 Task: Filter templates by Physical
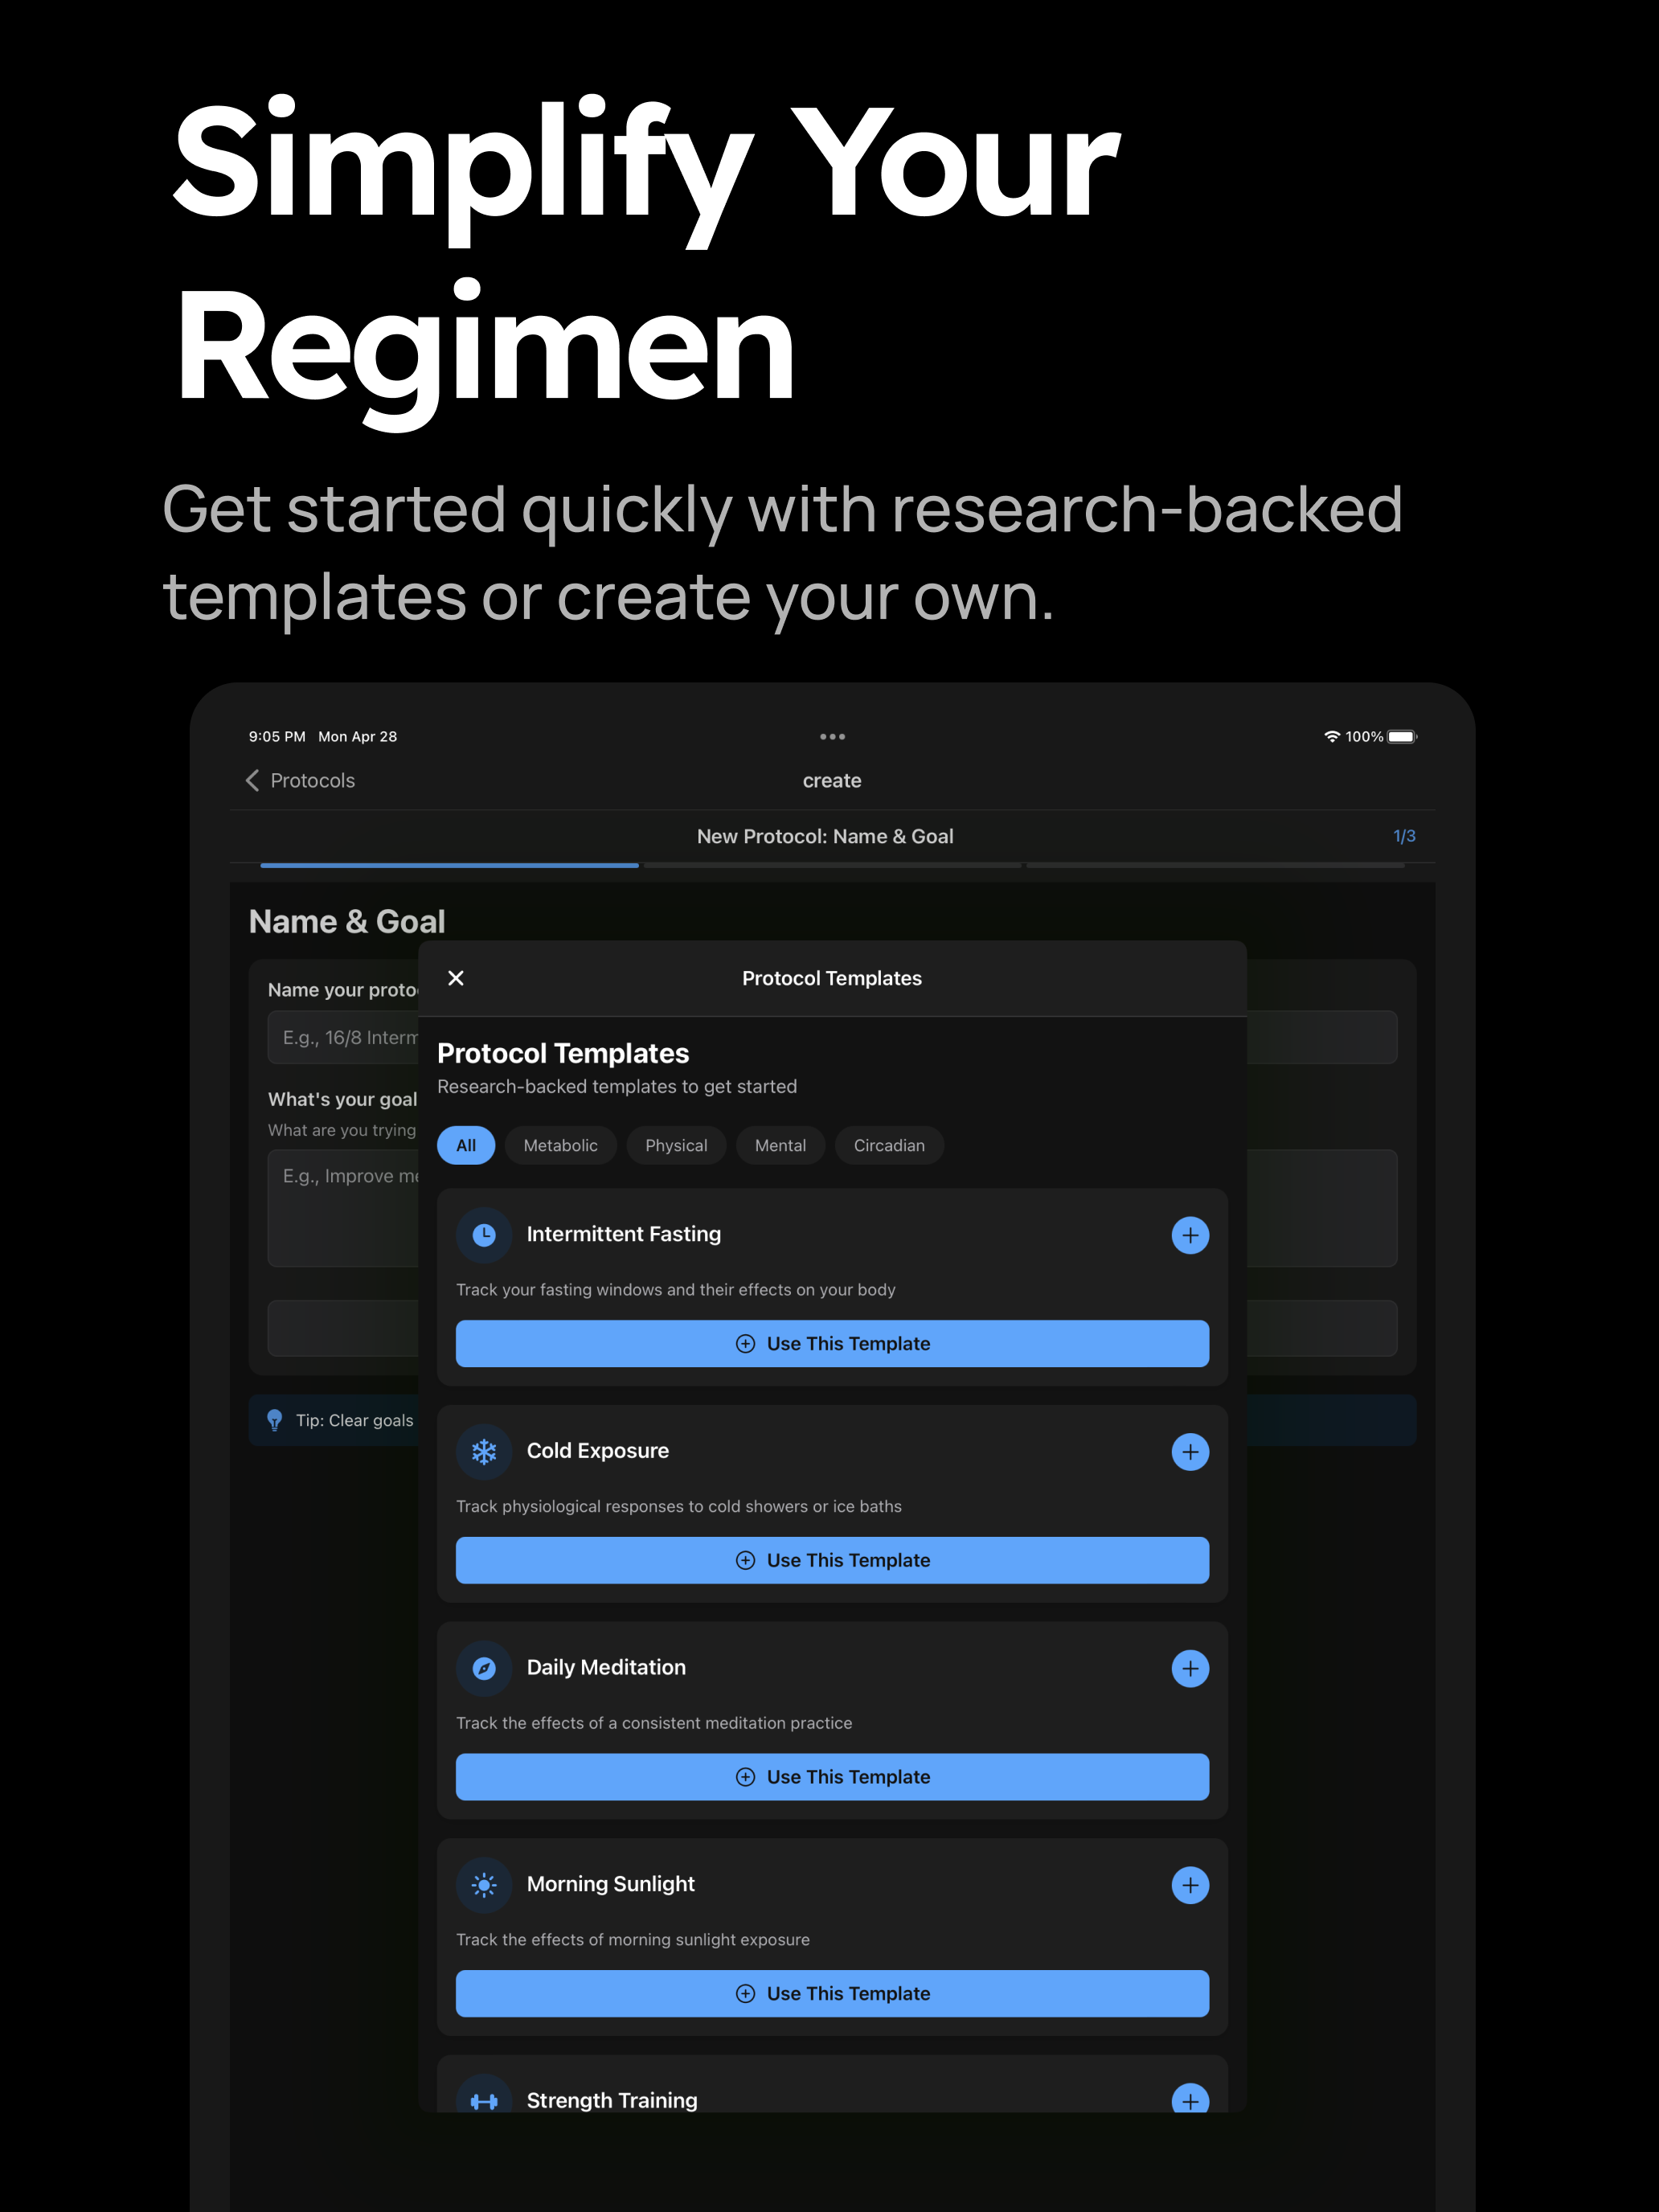coord(676,1145)
